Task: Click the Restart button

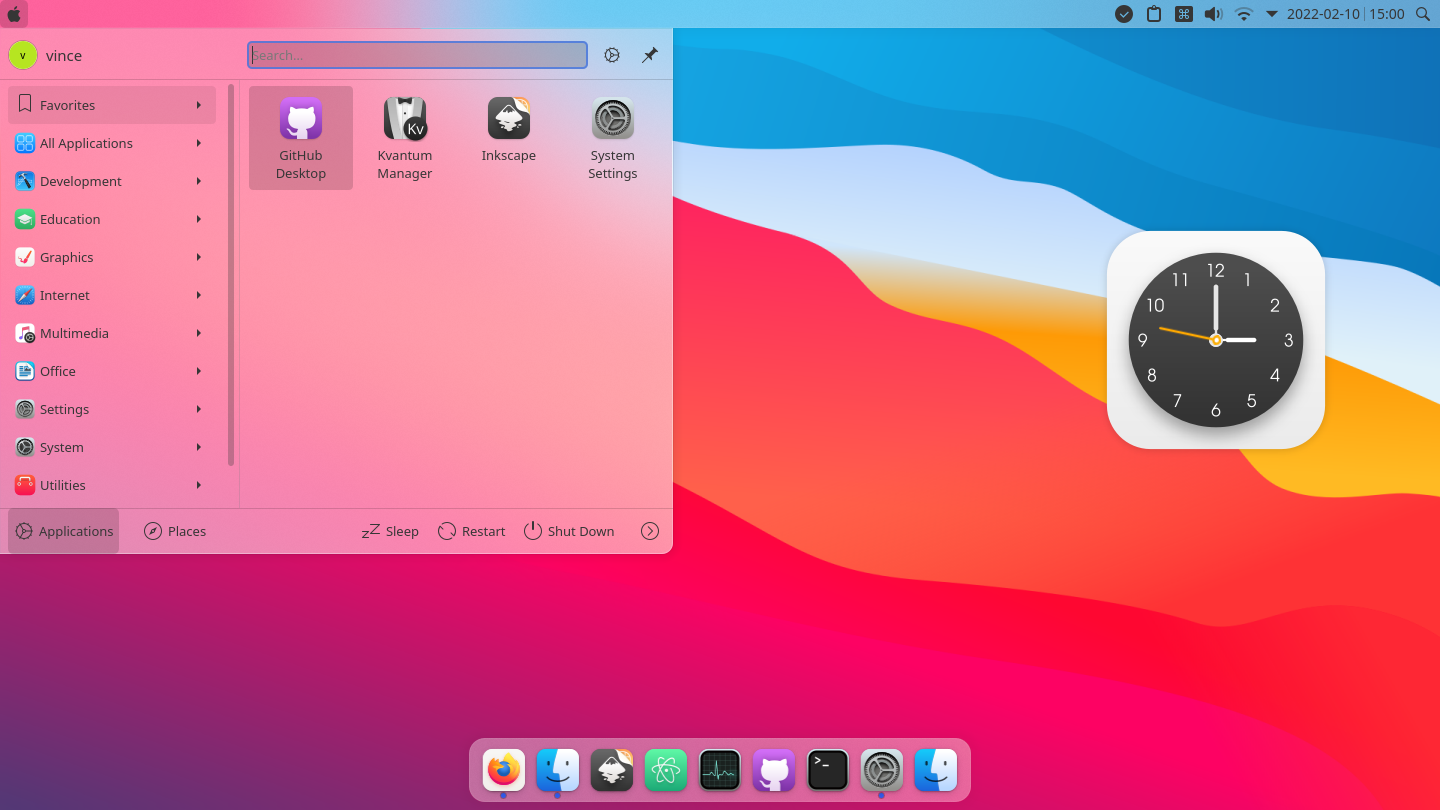Action: (472, 531)
